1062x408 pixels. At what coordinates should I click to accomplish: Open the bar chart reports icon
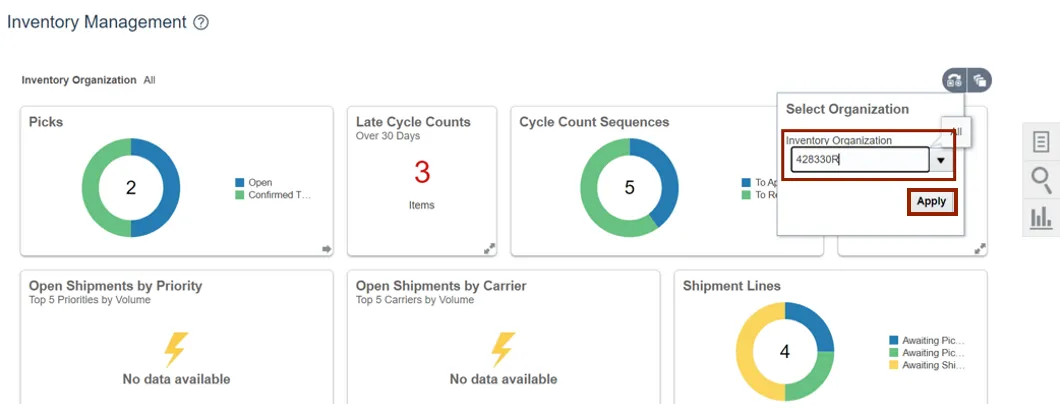coord(1041,217)
